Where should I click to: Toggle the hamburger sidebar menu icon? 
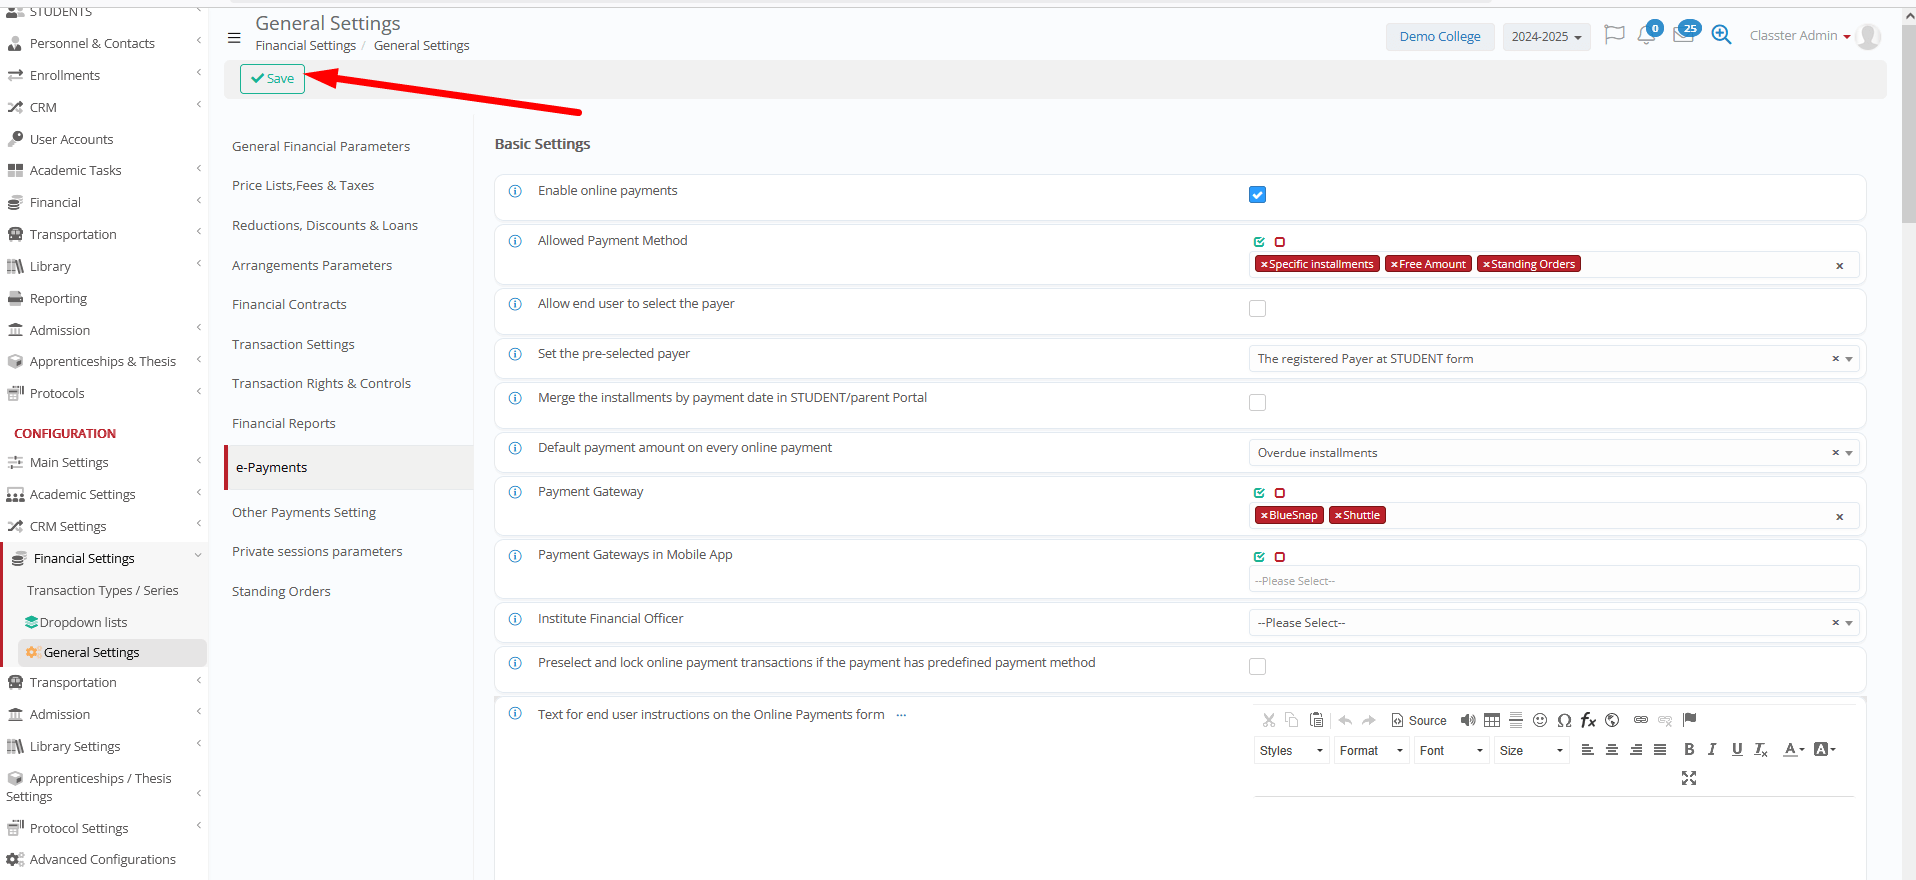coord(234,38)
